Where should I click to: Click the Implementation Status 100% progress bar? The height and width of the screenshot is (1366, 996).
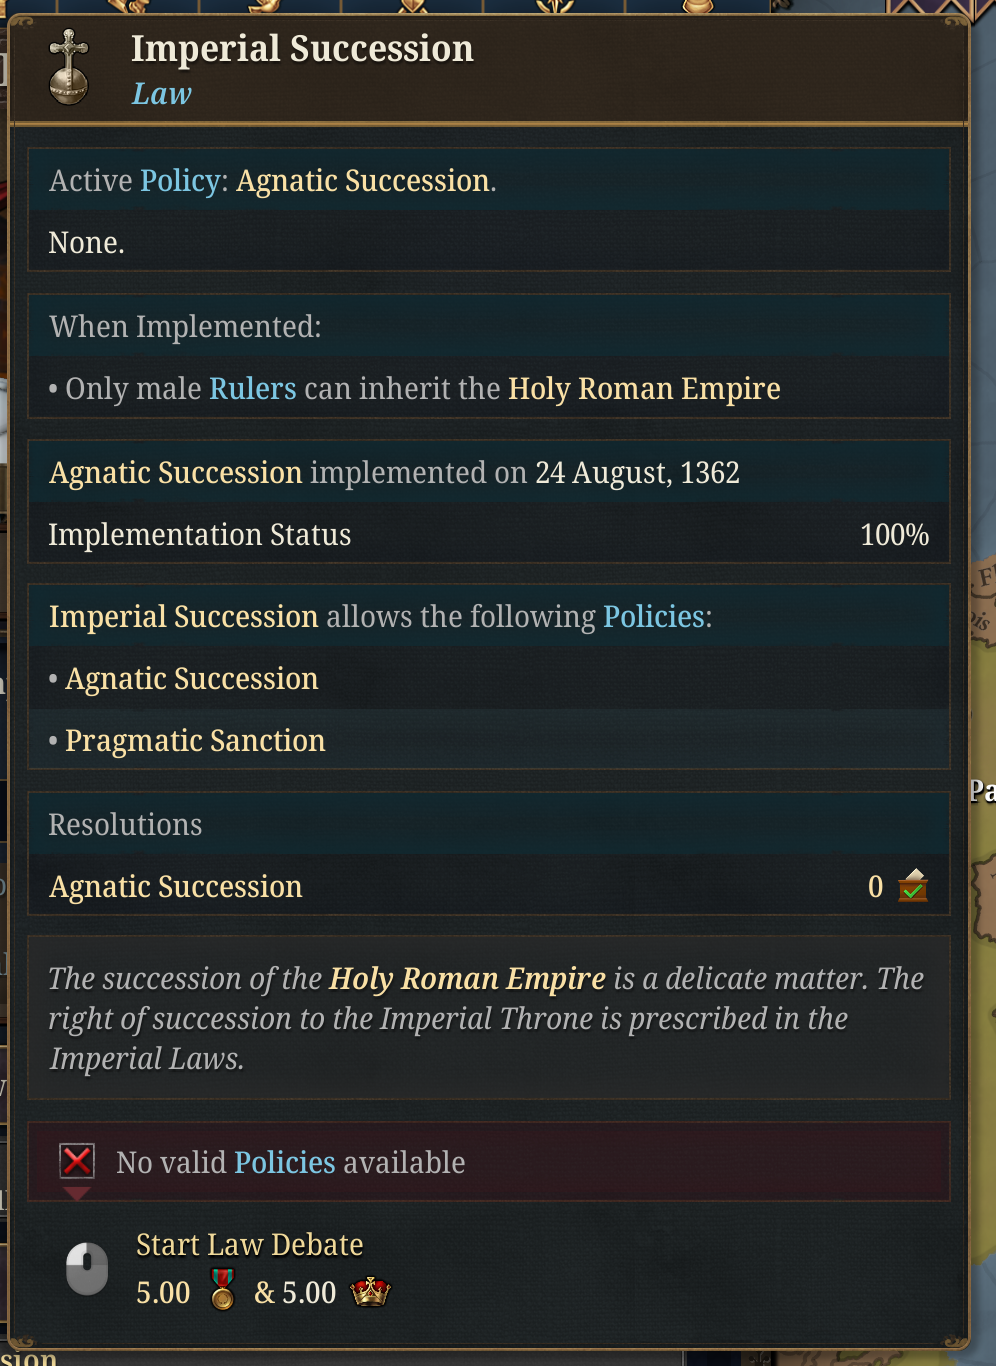tap(489, 534)
